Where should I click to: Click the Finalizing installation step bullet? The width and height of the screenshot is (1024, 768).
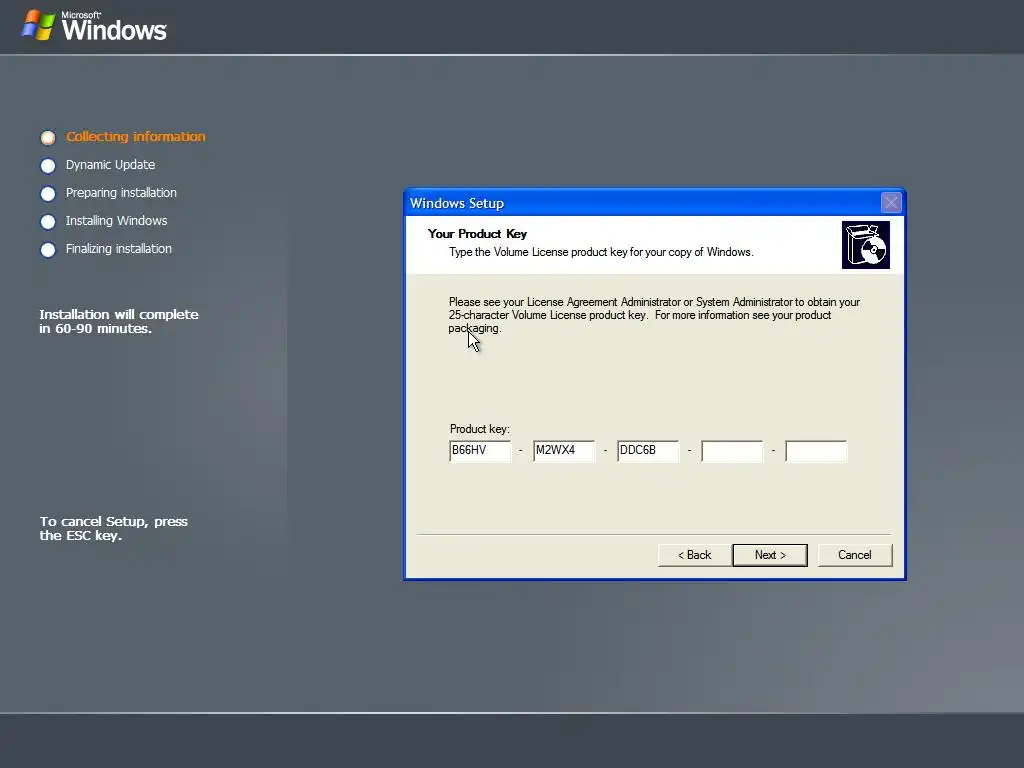(x=48, y=250)
